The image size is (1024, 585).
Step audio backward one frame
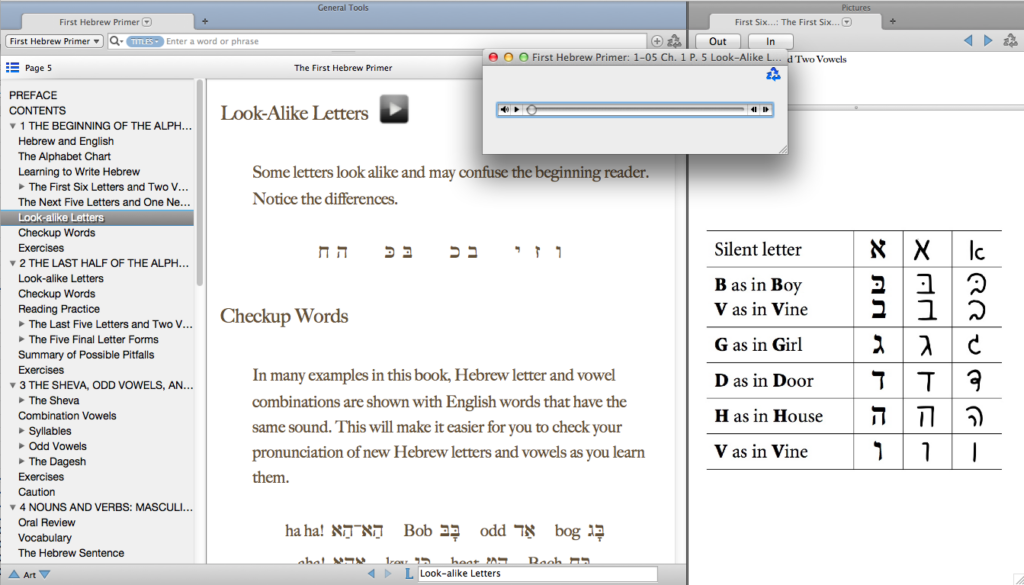click(x=753, y=110)
